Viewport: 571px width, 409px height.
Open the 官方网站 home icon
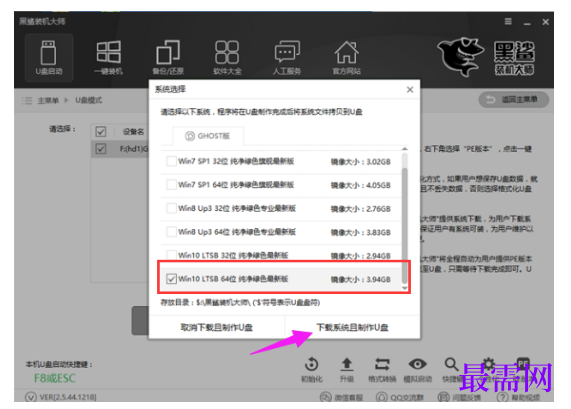pos(346,58)
